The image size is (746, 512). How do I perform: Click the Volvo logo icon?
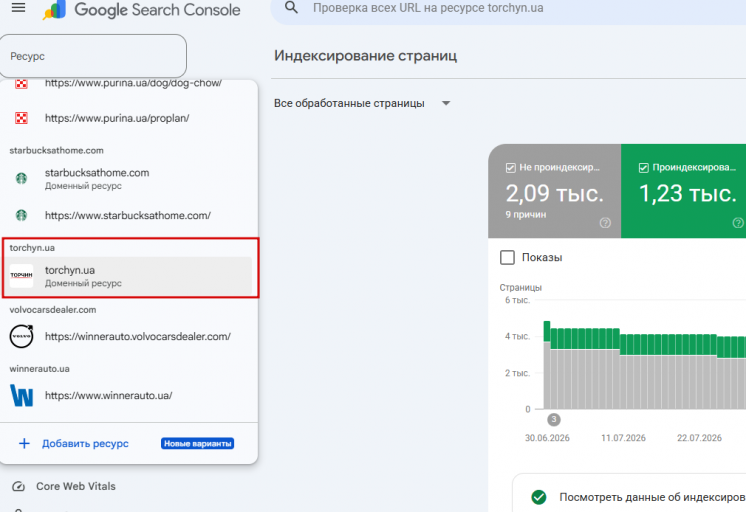(x=21, y=336)
